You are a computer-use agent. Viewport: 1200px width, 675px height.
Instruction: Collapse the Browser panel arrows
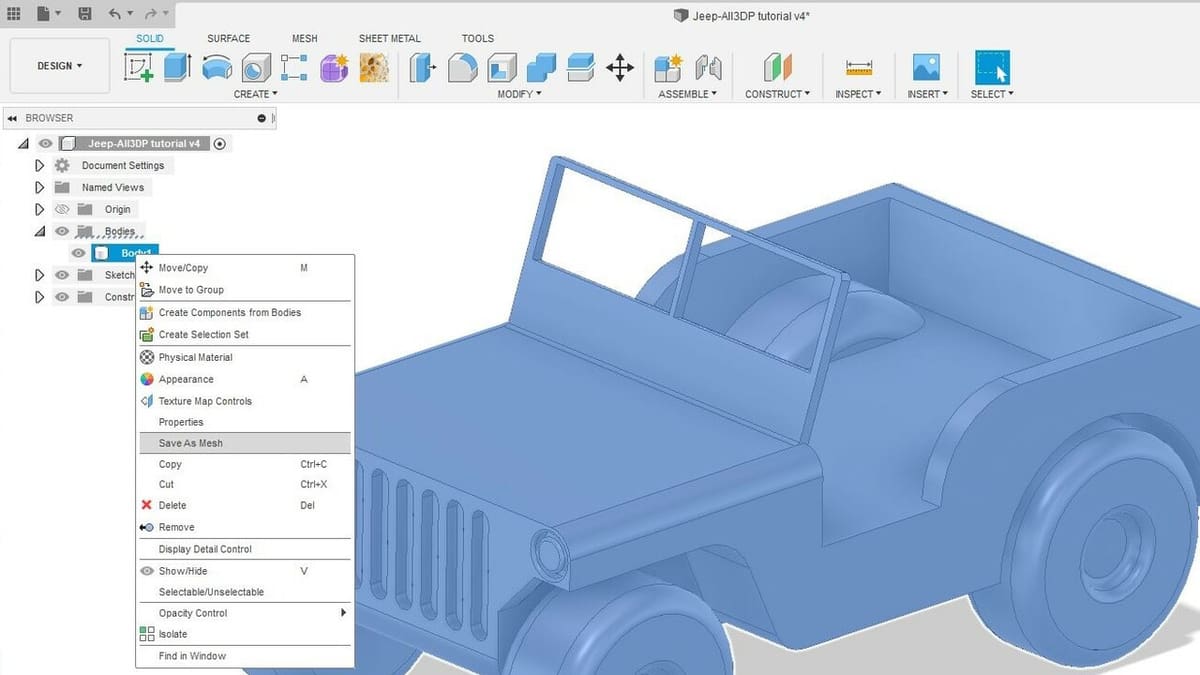[12, 118]
